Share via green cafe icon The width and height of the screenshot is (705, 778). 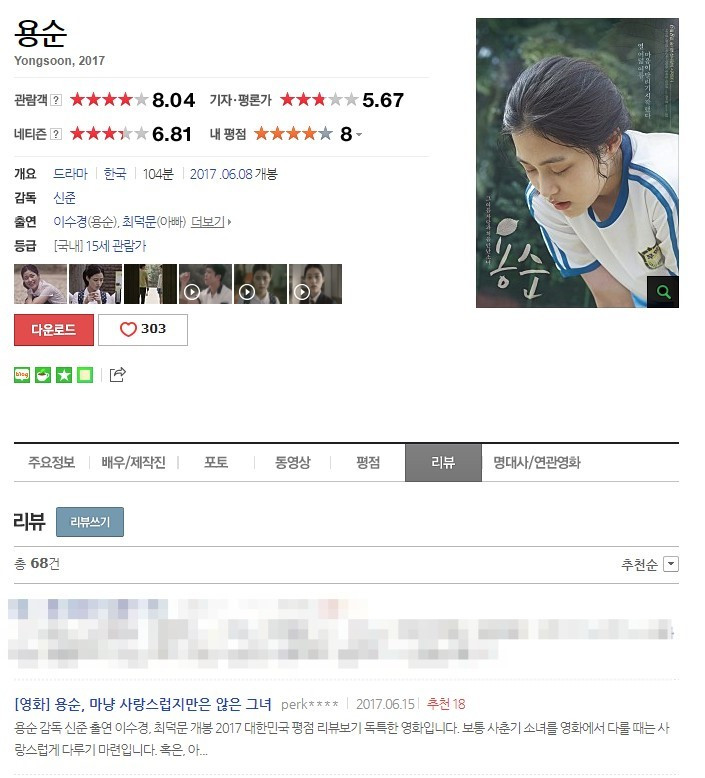pos(43,375)
